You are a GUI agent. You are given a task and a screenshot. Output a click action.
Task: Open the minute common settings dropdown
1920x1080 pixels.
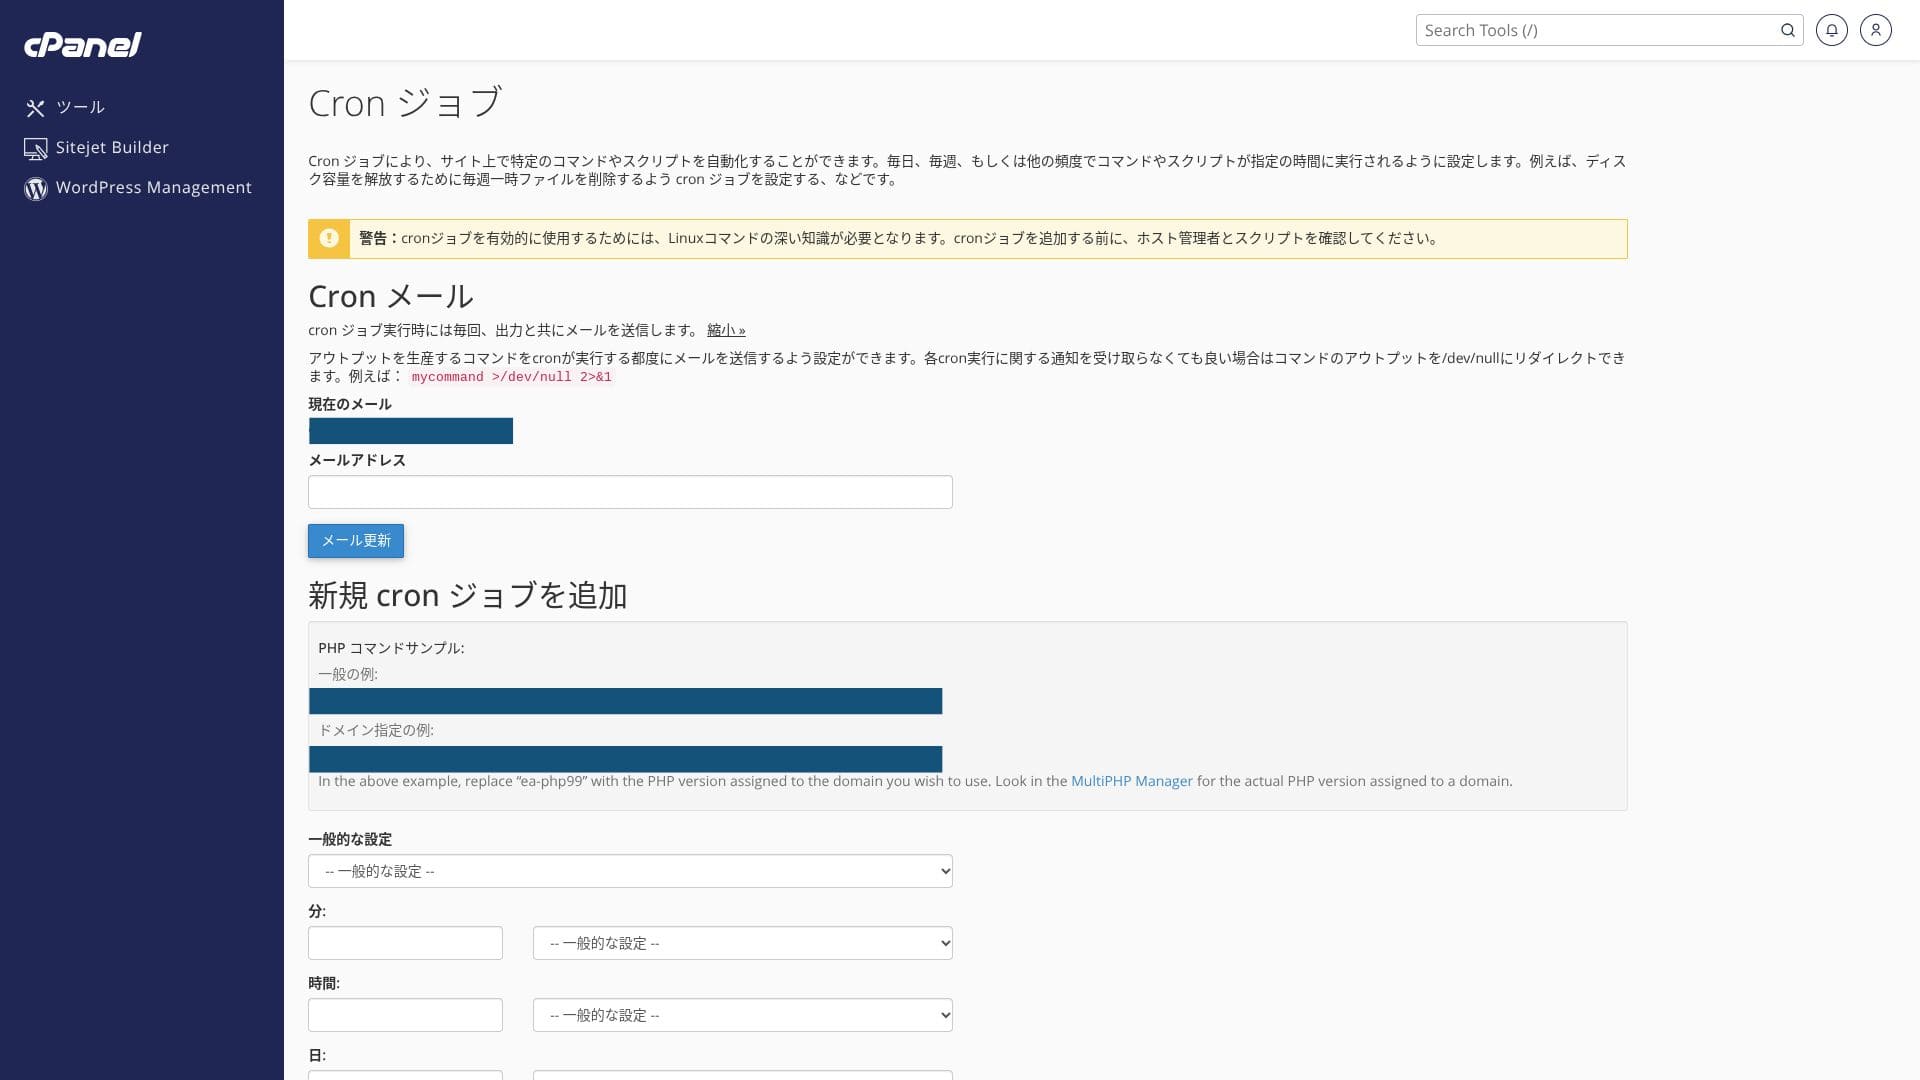[742, 943]
